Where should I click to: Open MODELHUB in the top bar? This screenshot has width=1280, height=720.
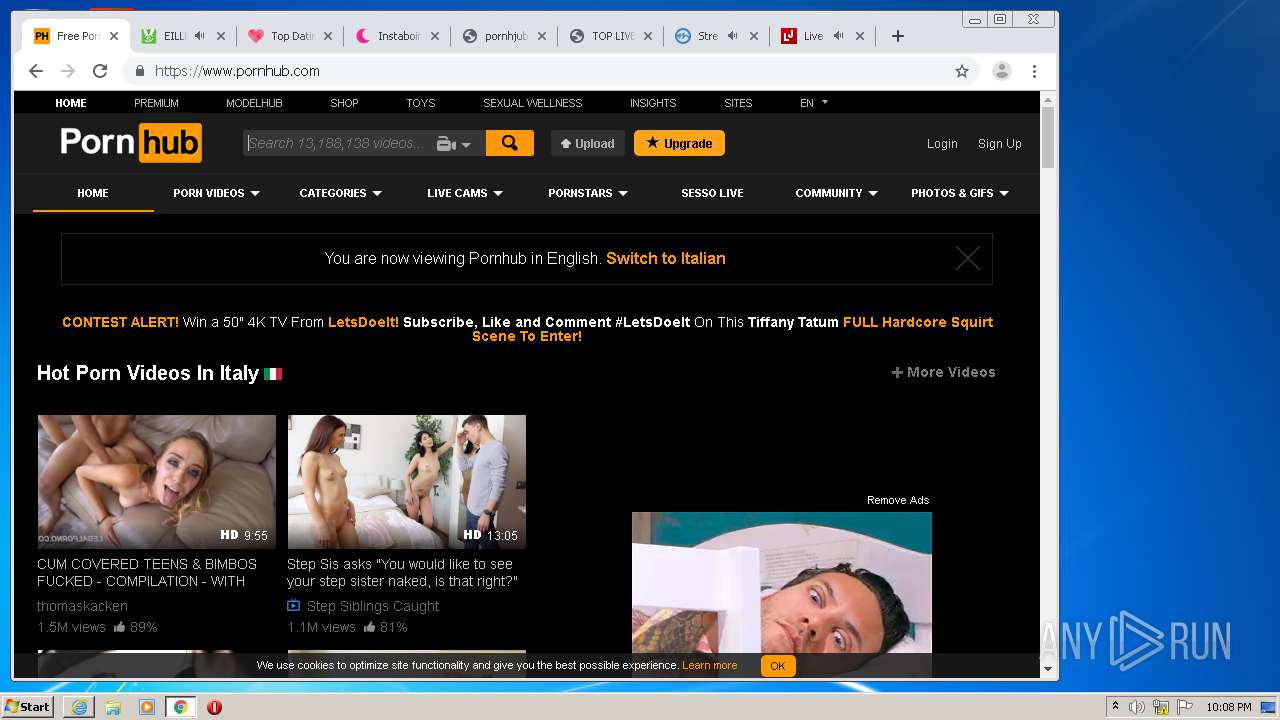254,103
